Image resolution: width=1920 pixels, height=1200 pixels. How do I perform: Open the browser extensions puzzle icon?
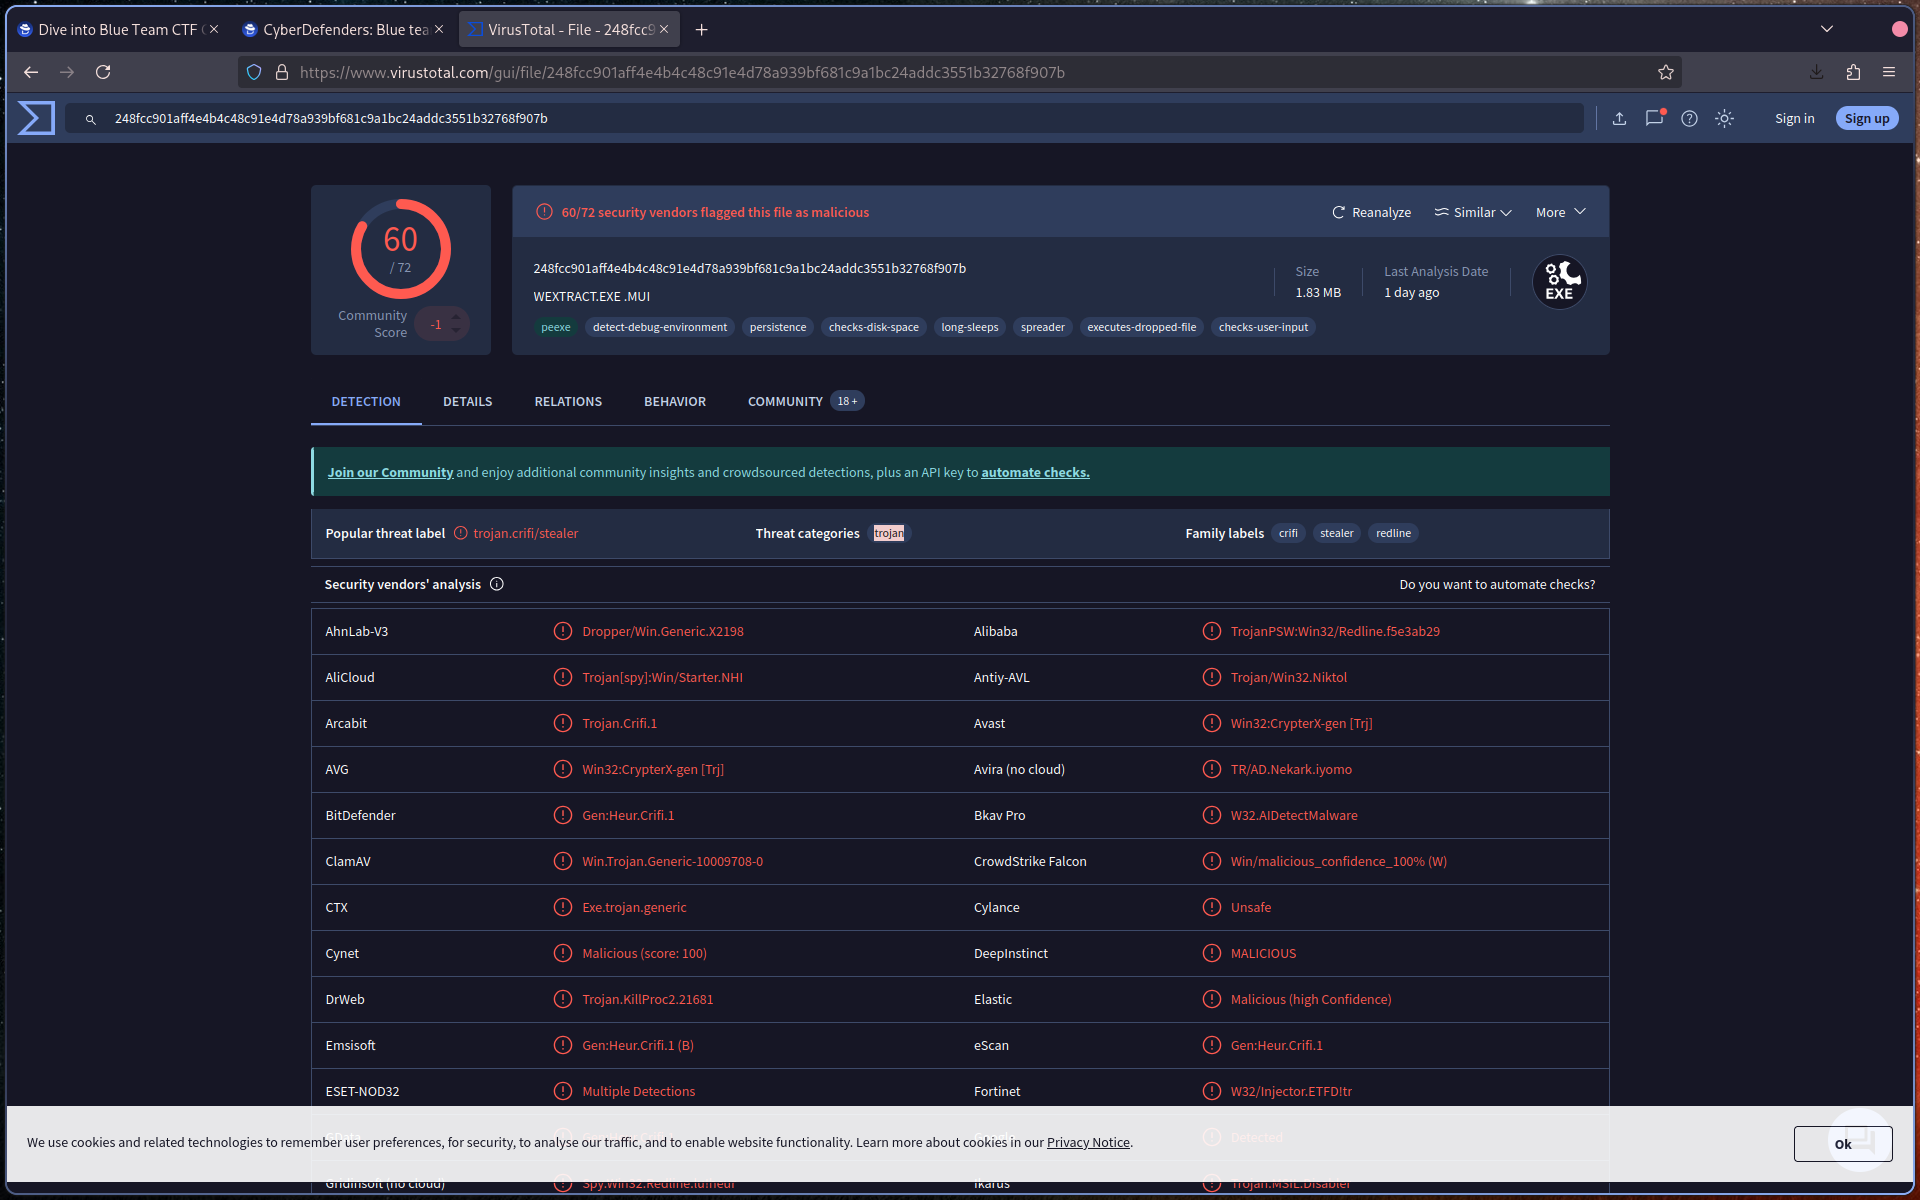click(1853, 72)
